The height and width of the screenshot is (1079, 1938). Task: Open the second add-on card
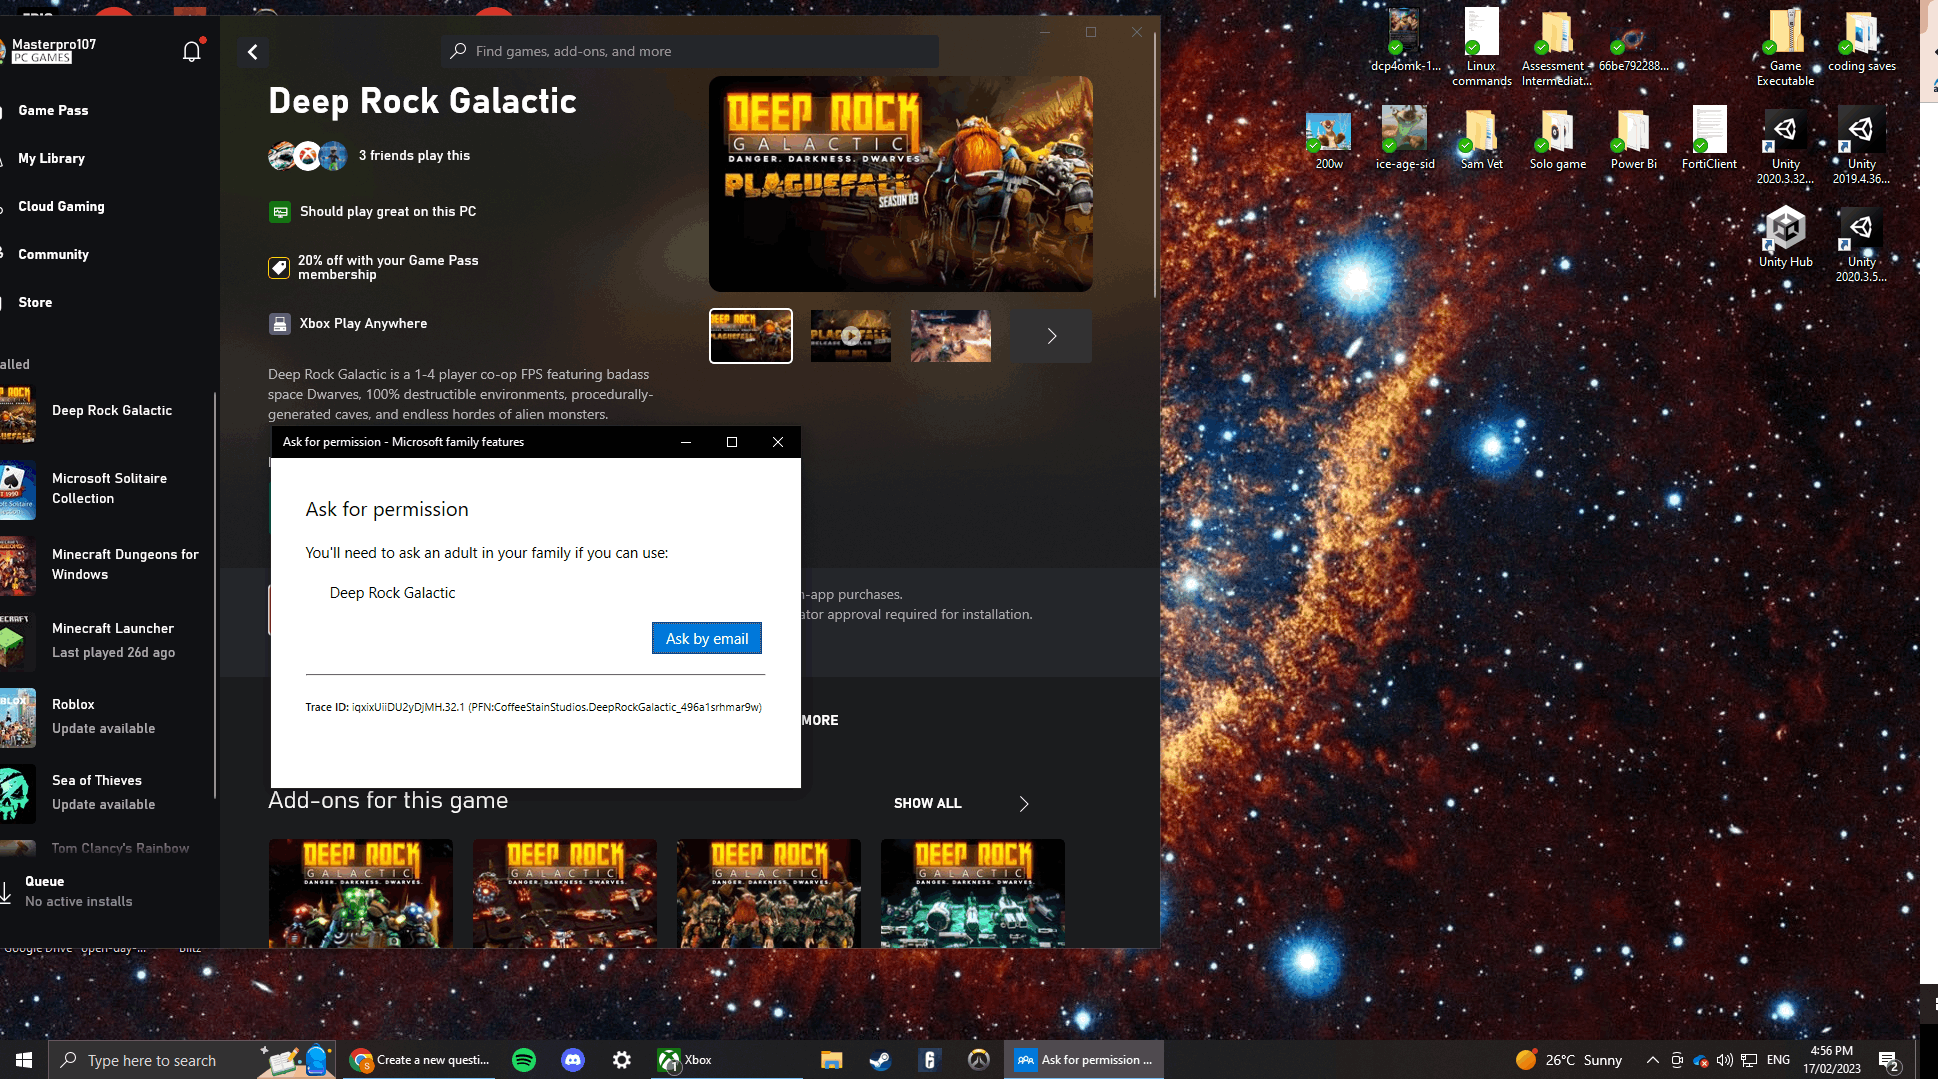[565, 893]
